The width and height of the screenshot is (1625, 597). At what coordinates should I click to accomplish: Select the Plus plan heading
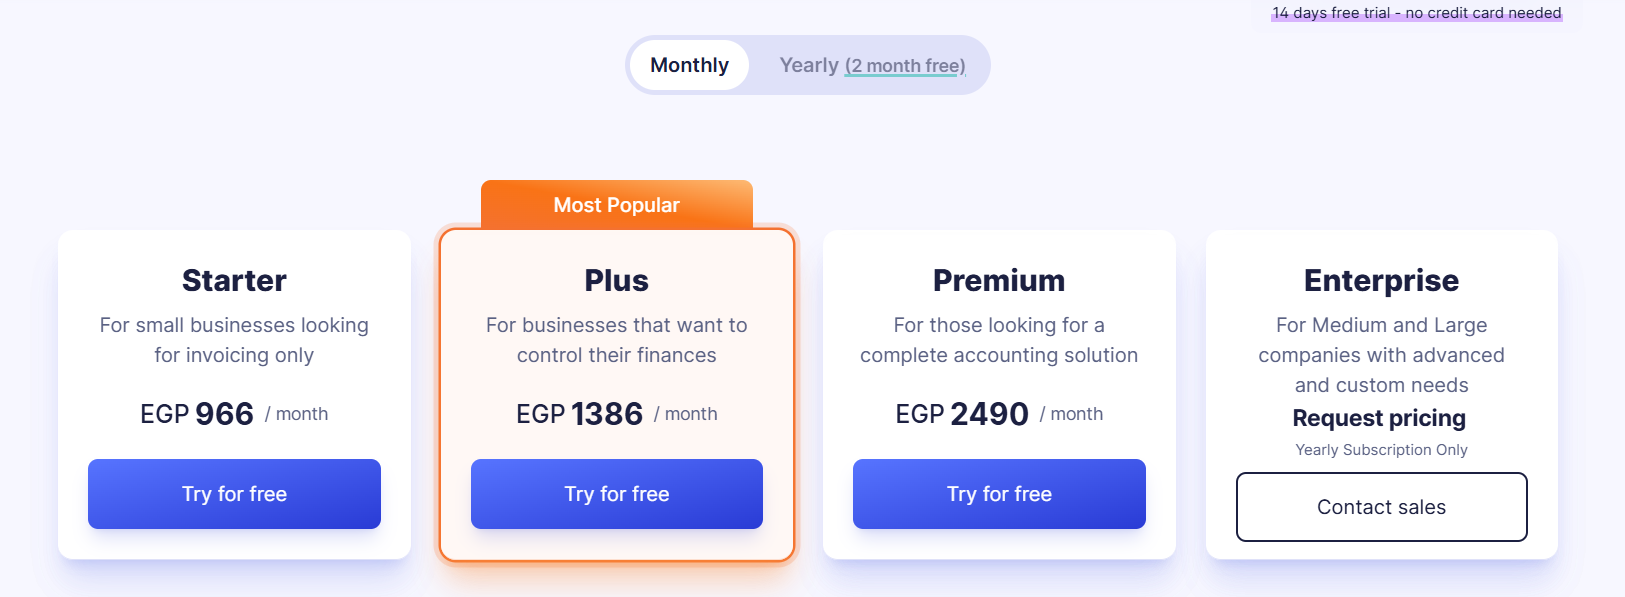616,281
